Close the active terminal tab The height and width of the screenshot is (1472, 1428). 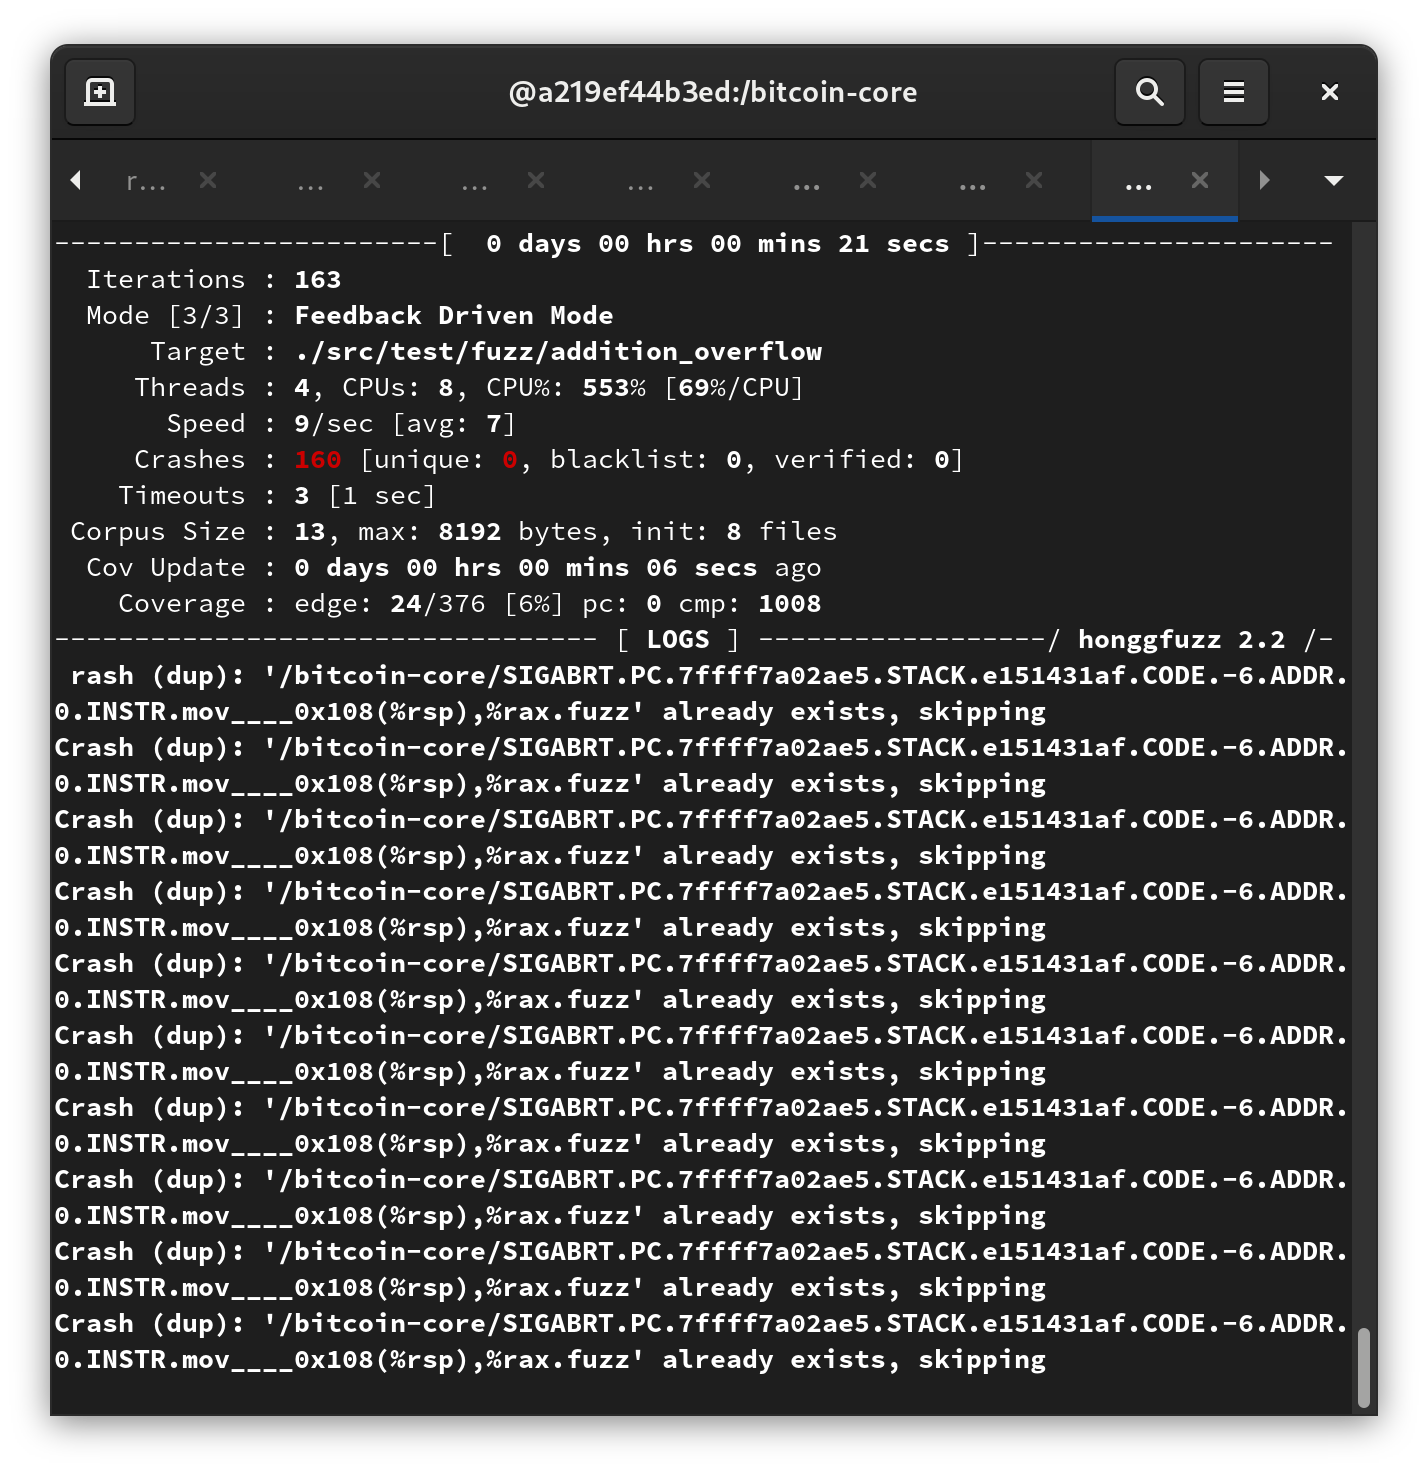click(1199, 180)
